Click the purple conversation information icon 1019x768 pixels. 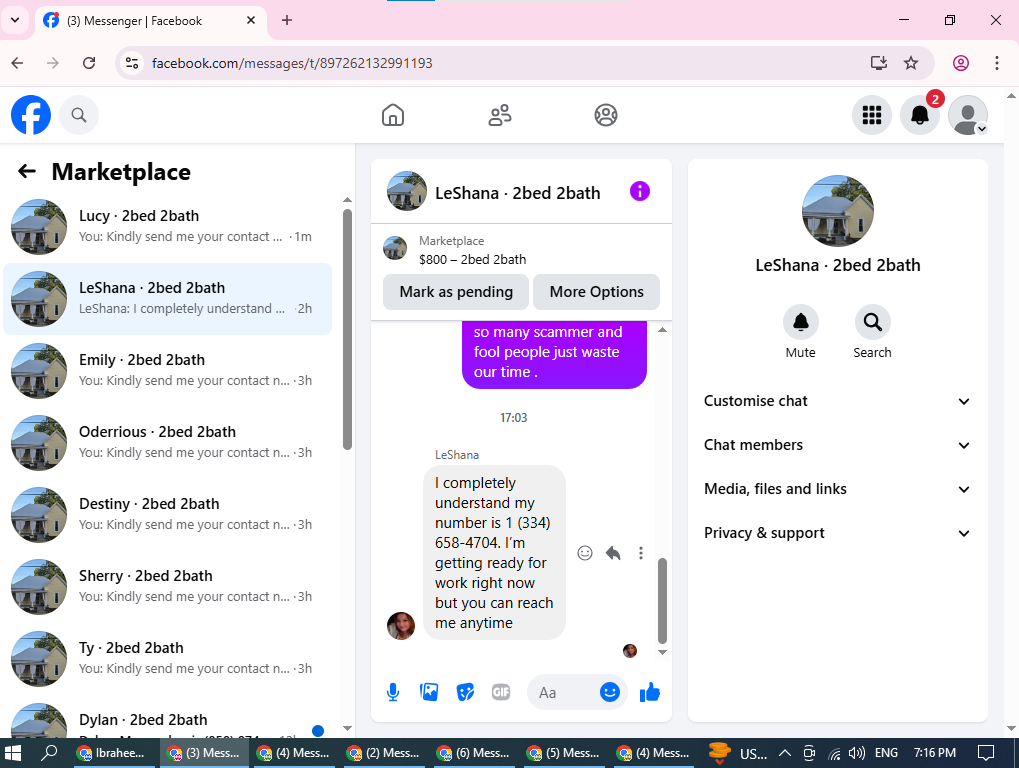(639, 192)
